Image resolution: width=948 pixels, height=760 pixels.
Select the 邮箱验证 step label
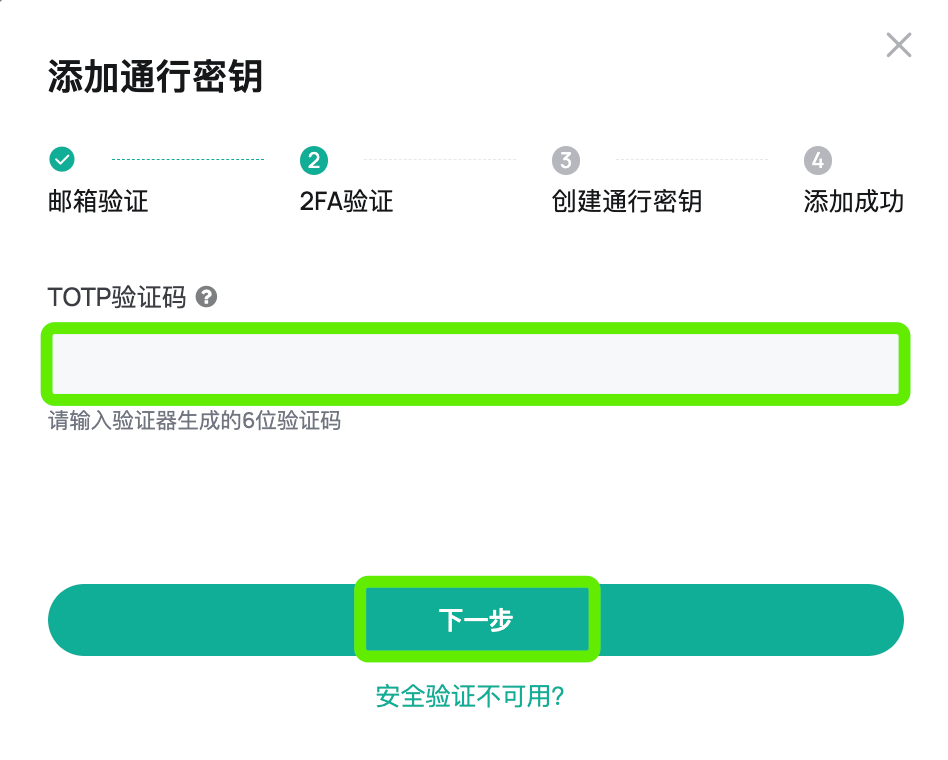(x=98, y=201)
